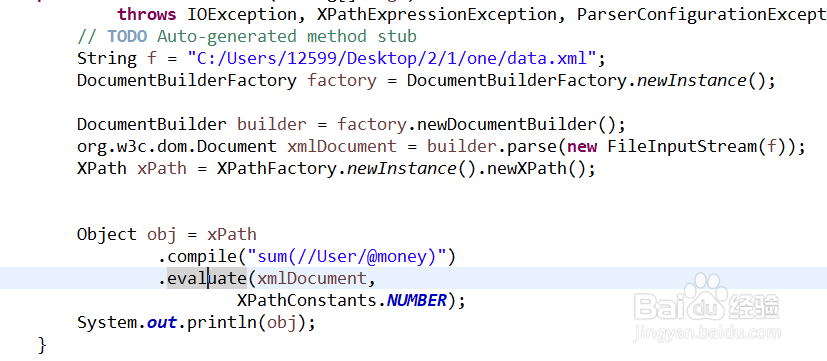Click "builder.parse" method call

tap(492, 146)
